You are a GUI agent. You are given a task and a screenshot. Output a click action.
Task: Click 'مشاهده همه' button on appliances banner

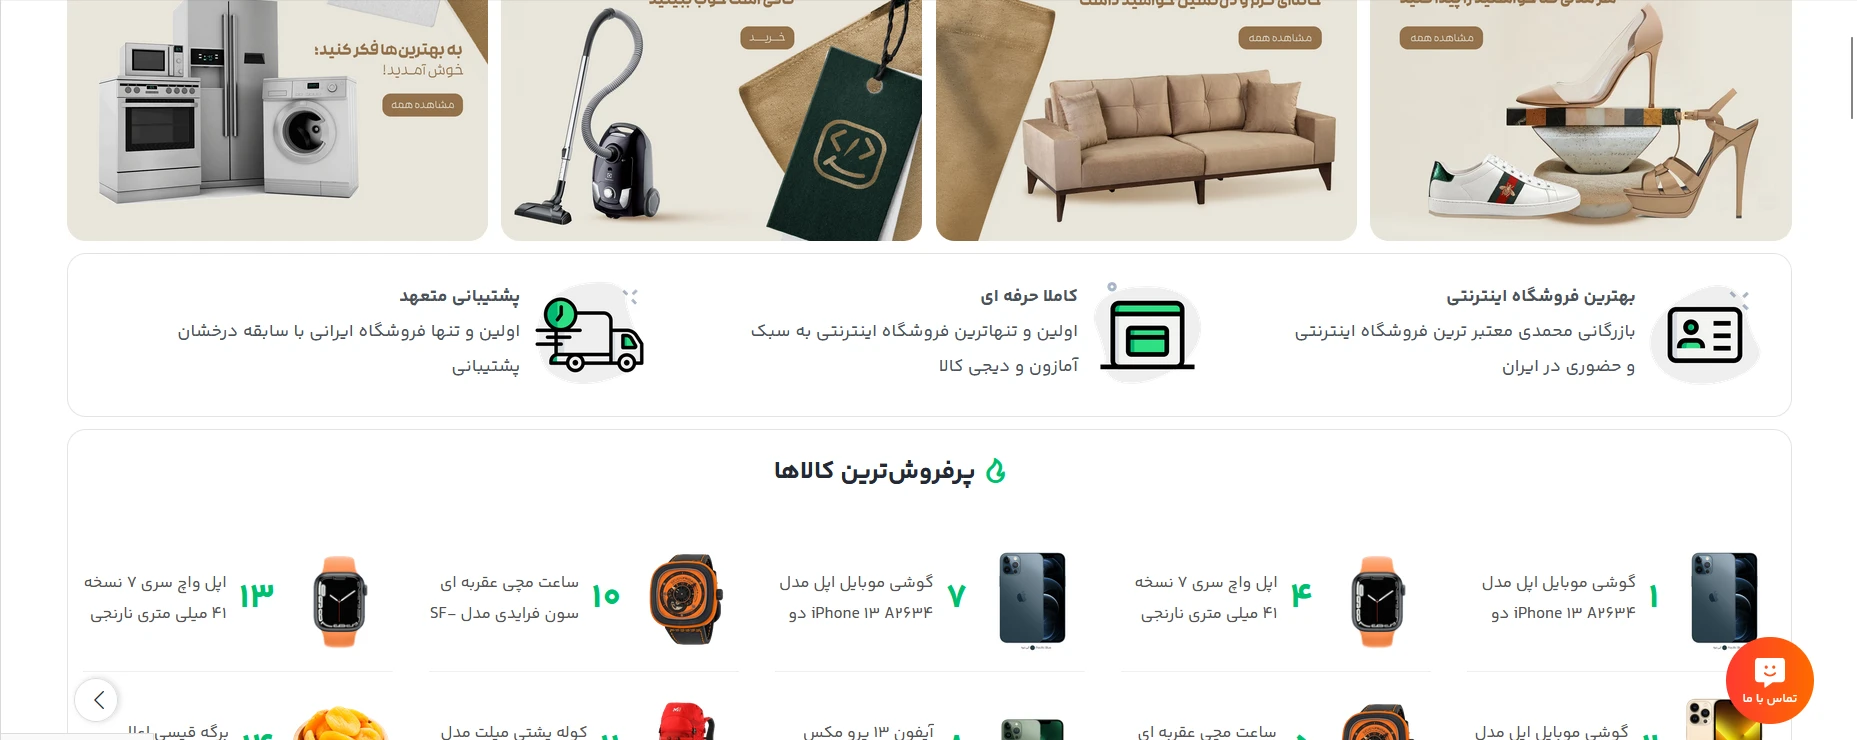[422, 105]
